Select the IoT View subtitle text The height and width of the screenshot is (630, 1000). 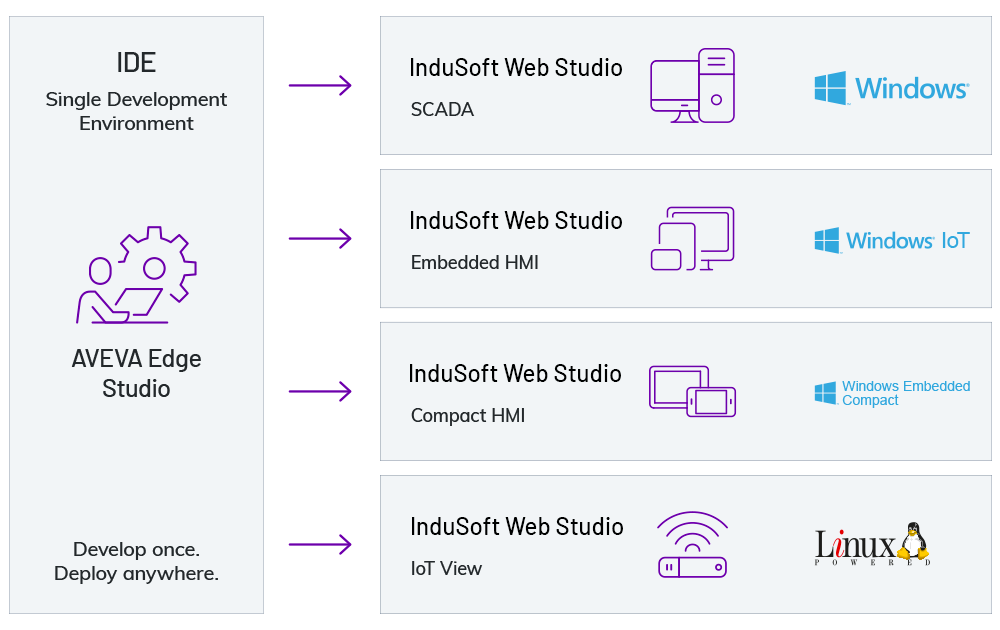(446, 568)
